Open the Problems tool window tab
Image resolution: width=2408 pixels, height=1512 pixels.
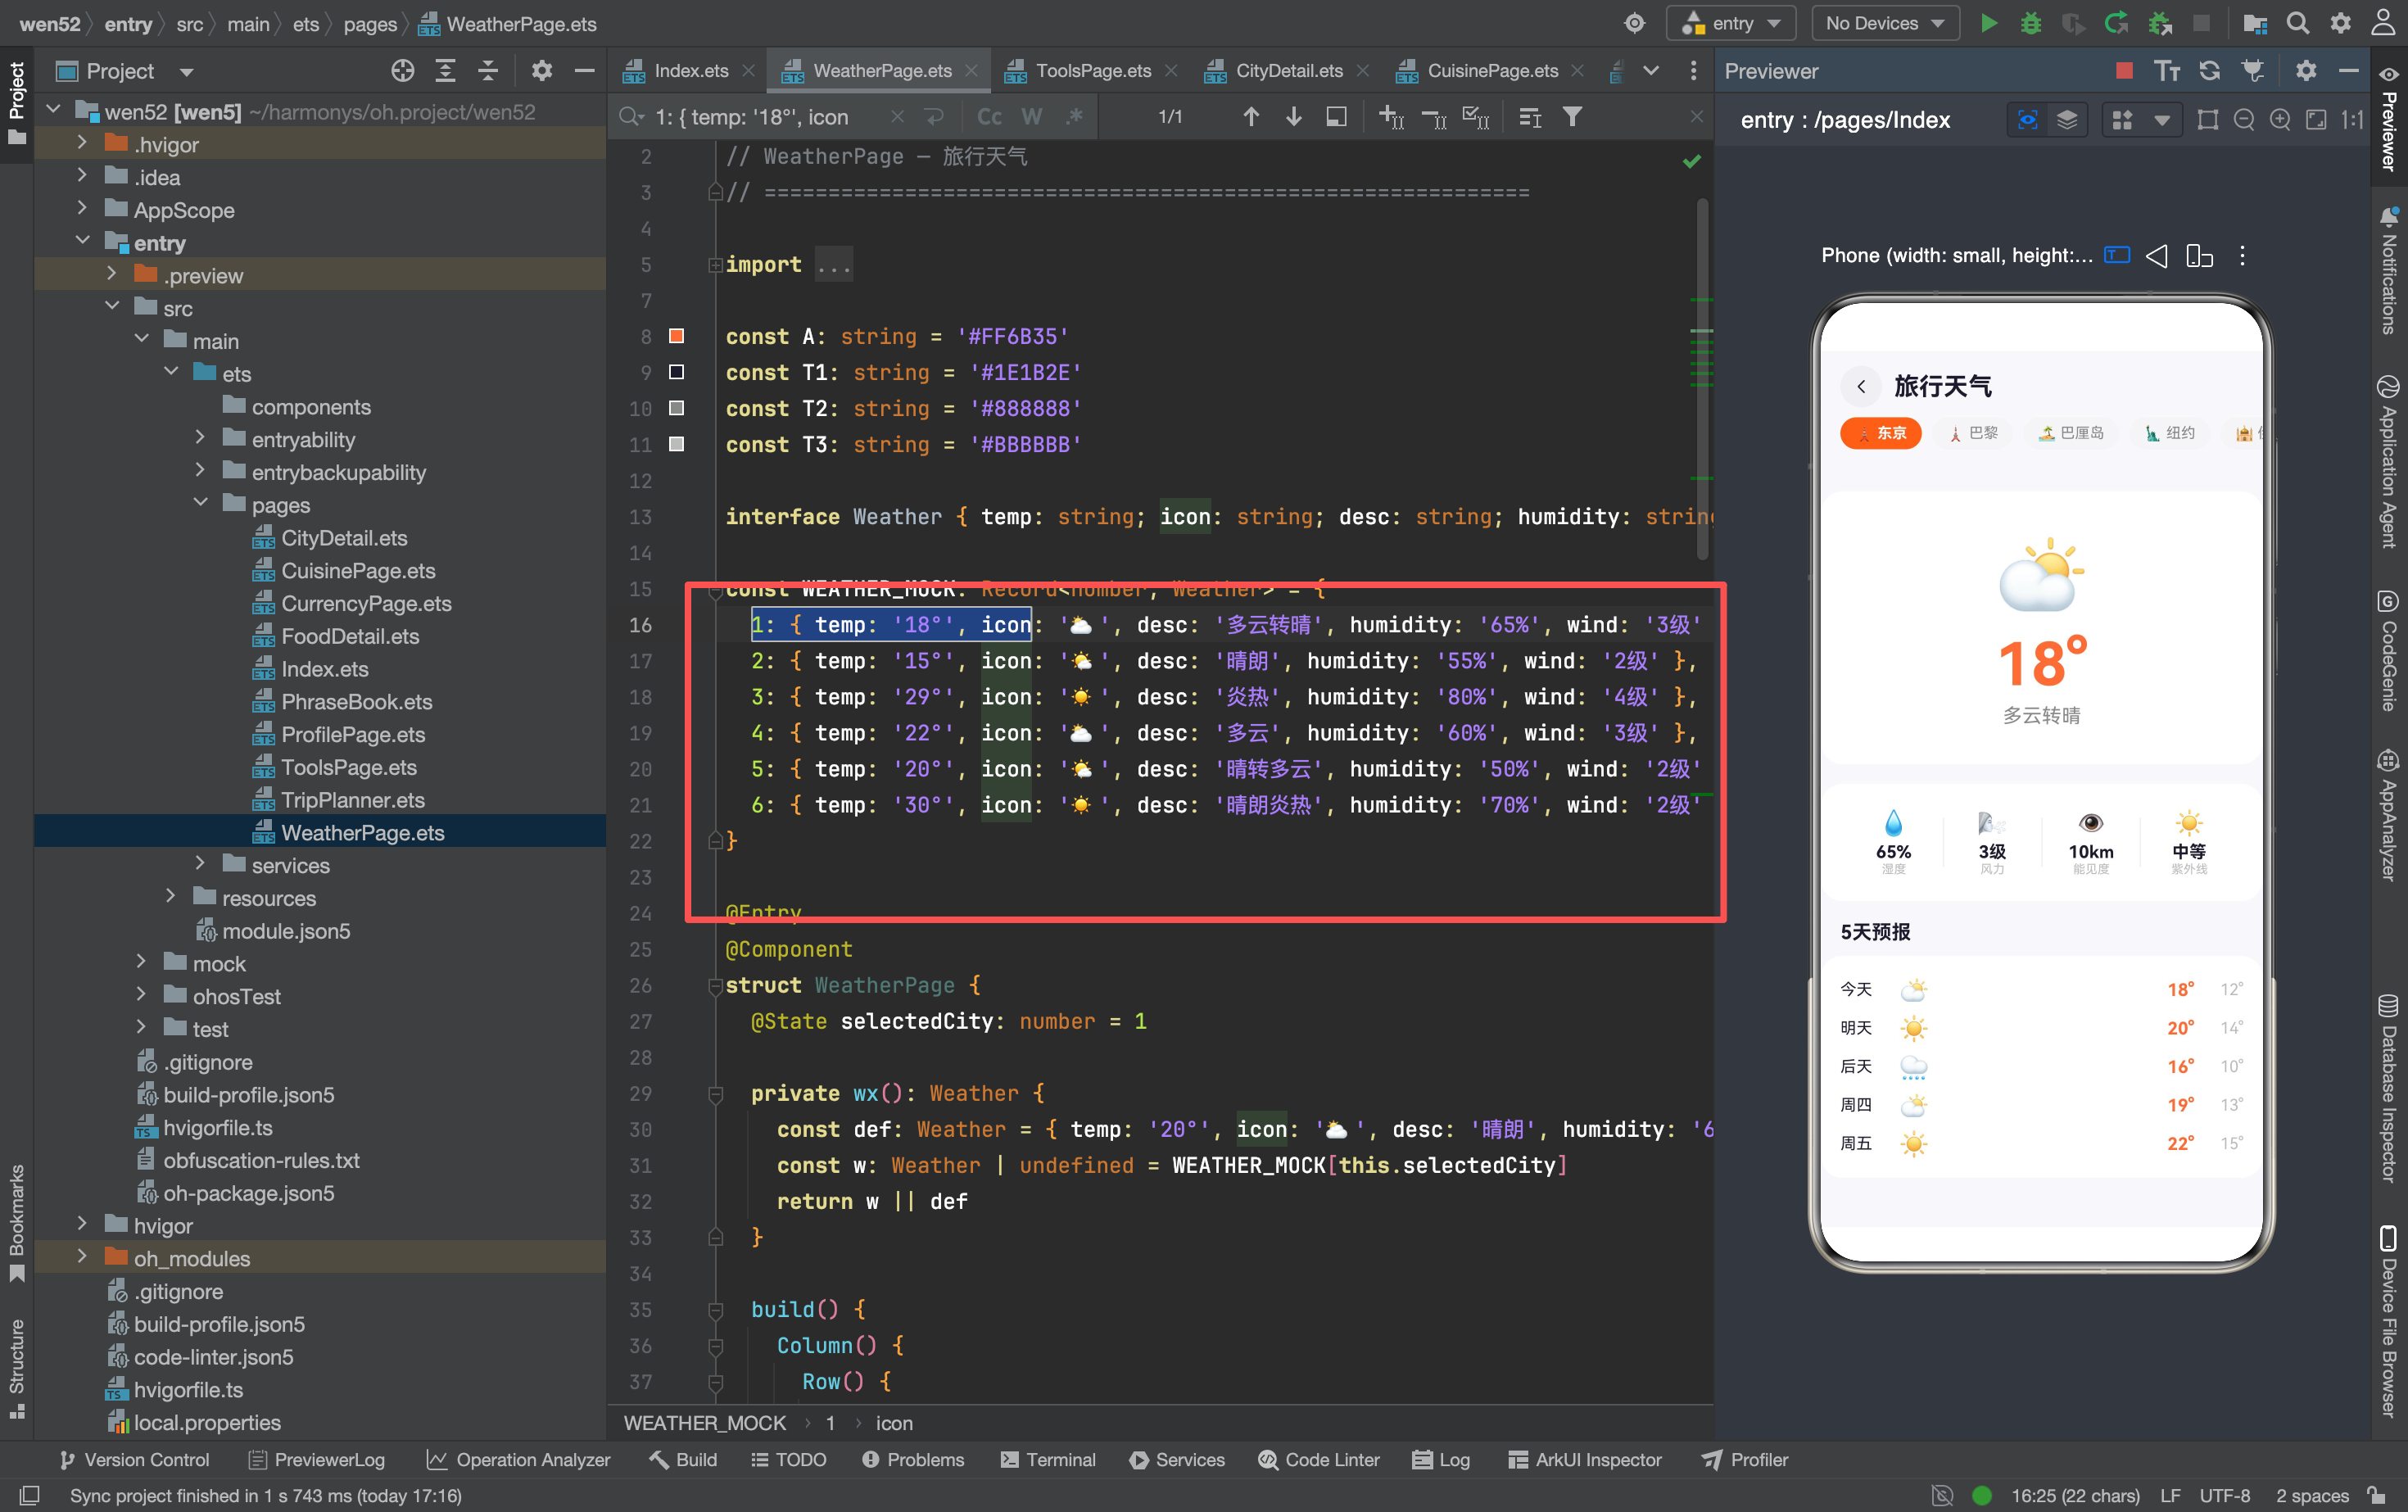click(x=913, y=1460)
